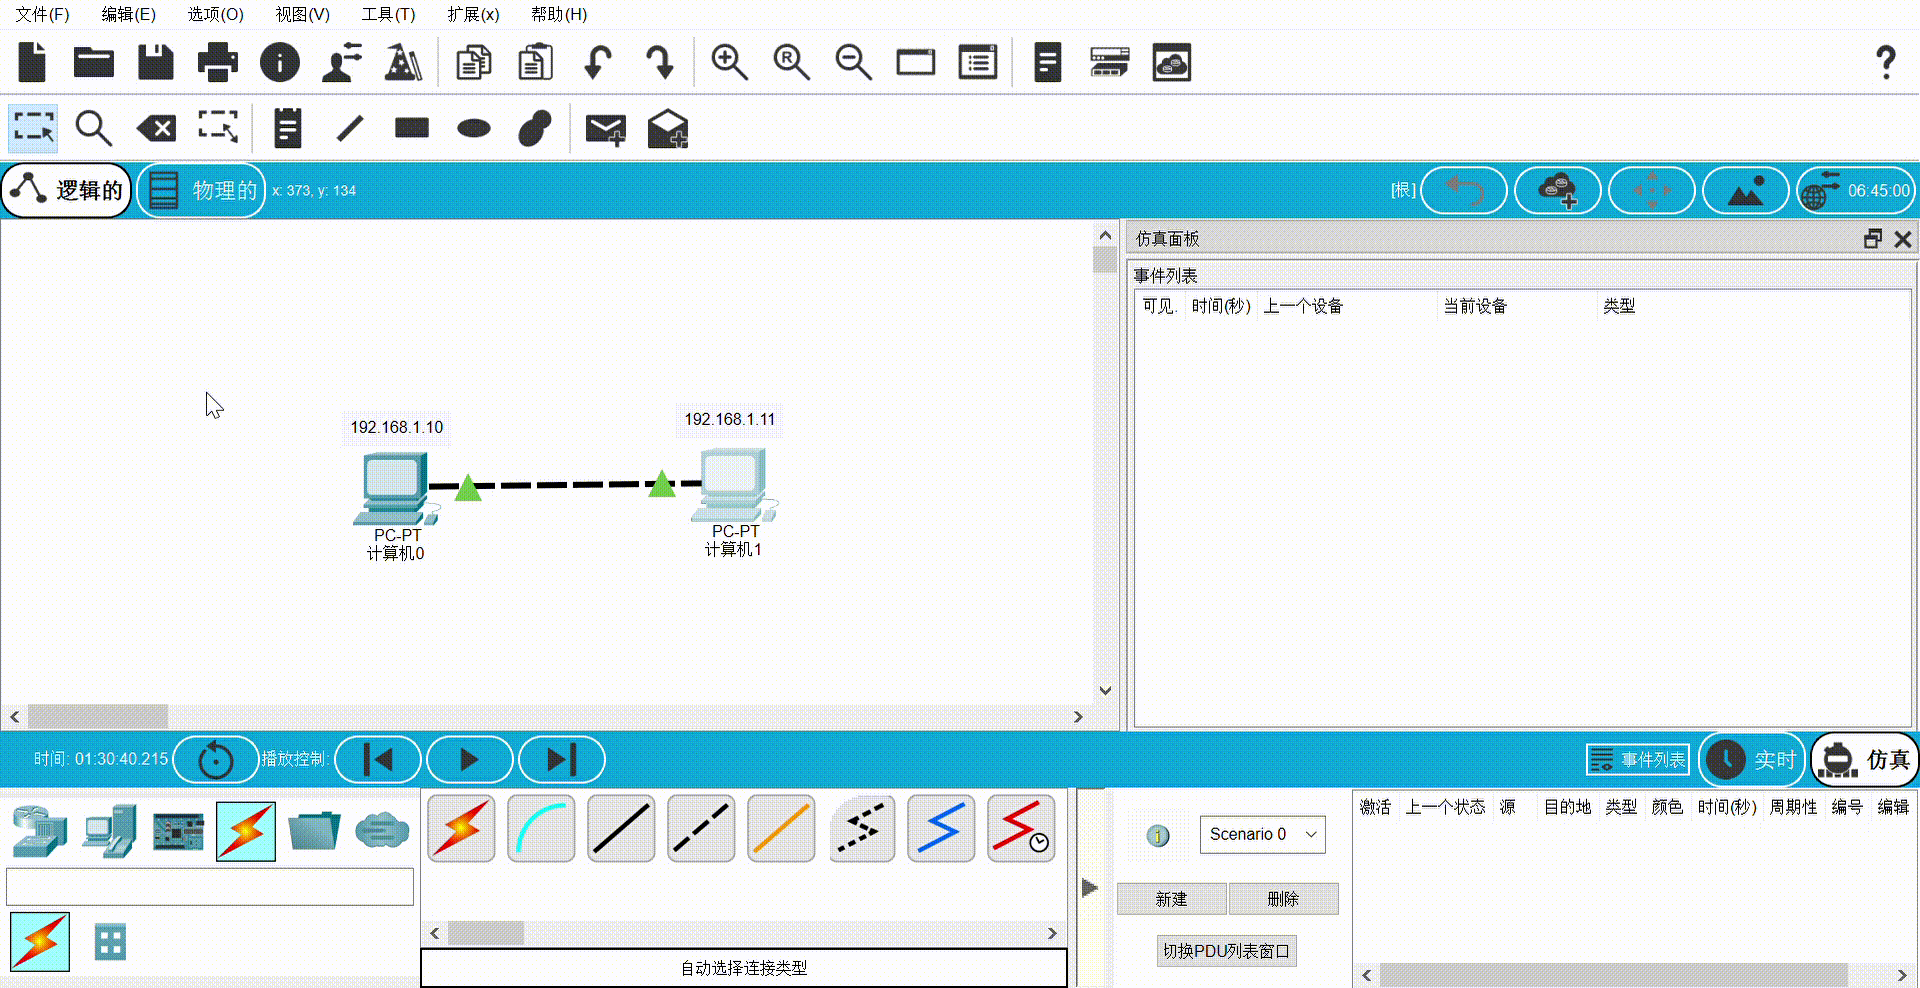Zoom out with the magnifier minus icon
1920x988 pixels.
point(853,62)
